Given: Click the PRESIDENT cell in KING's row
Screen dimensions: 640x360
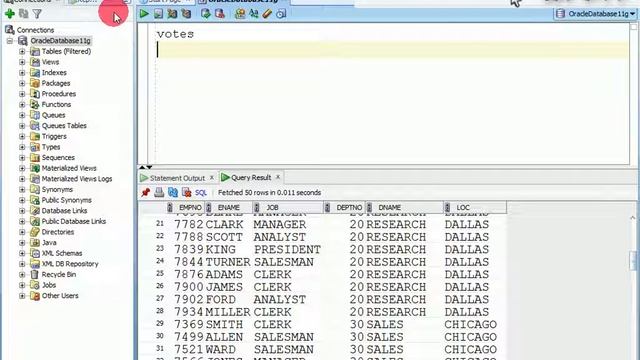Looking at the screenshot, I should (x=287, y=249).
